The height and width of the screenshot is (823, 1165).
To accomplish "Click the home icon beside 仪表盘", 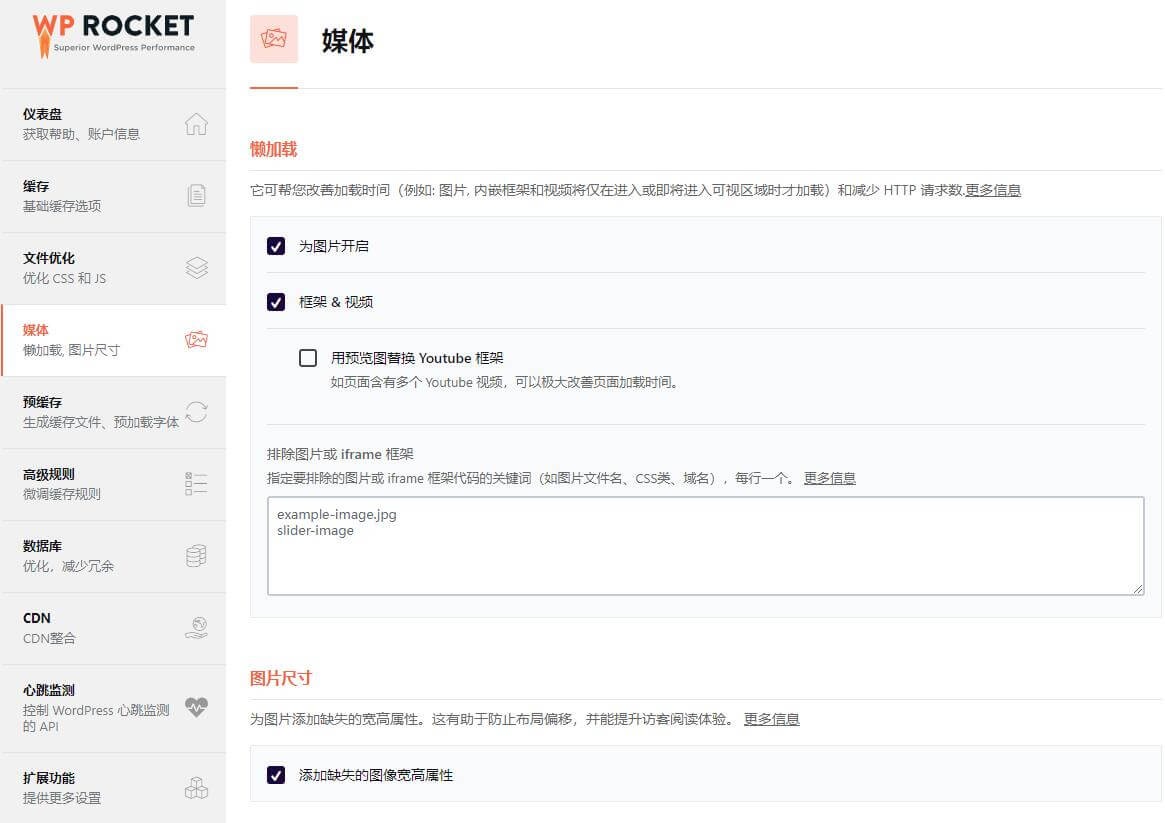I will [x=197, y=124].
